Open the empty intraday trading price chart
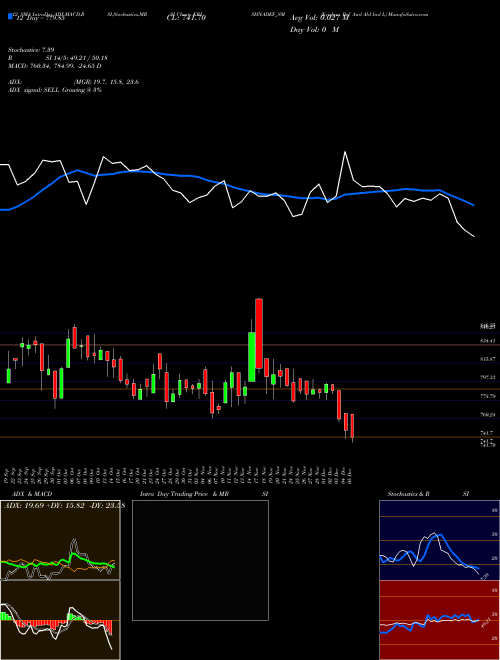Image resolution: width=500 pixels, height=660 pixels. pyautogui.click(x=200, y=560)
